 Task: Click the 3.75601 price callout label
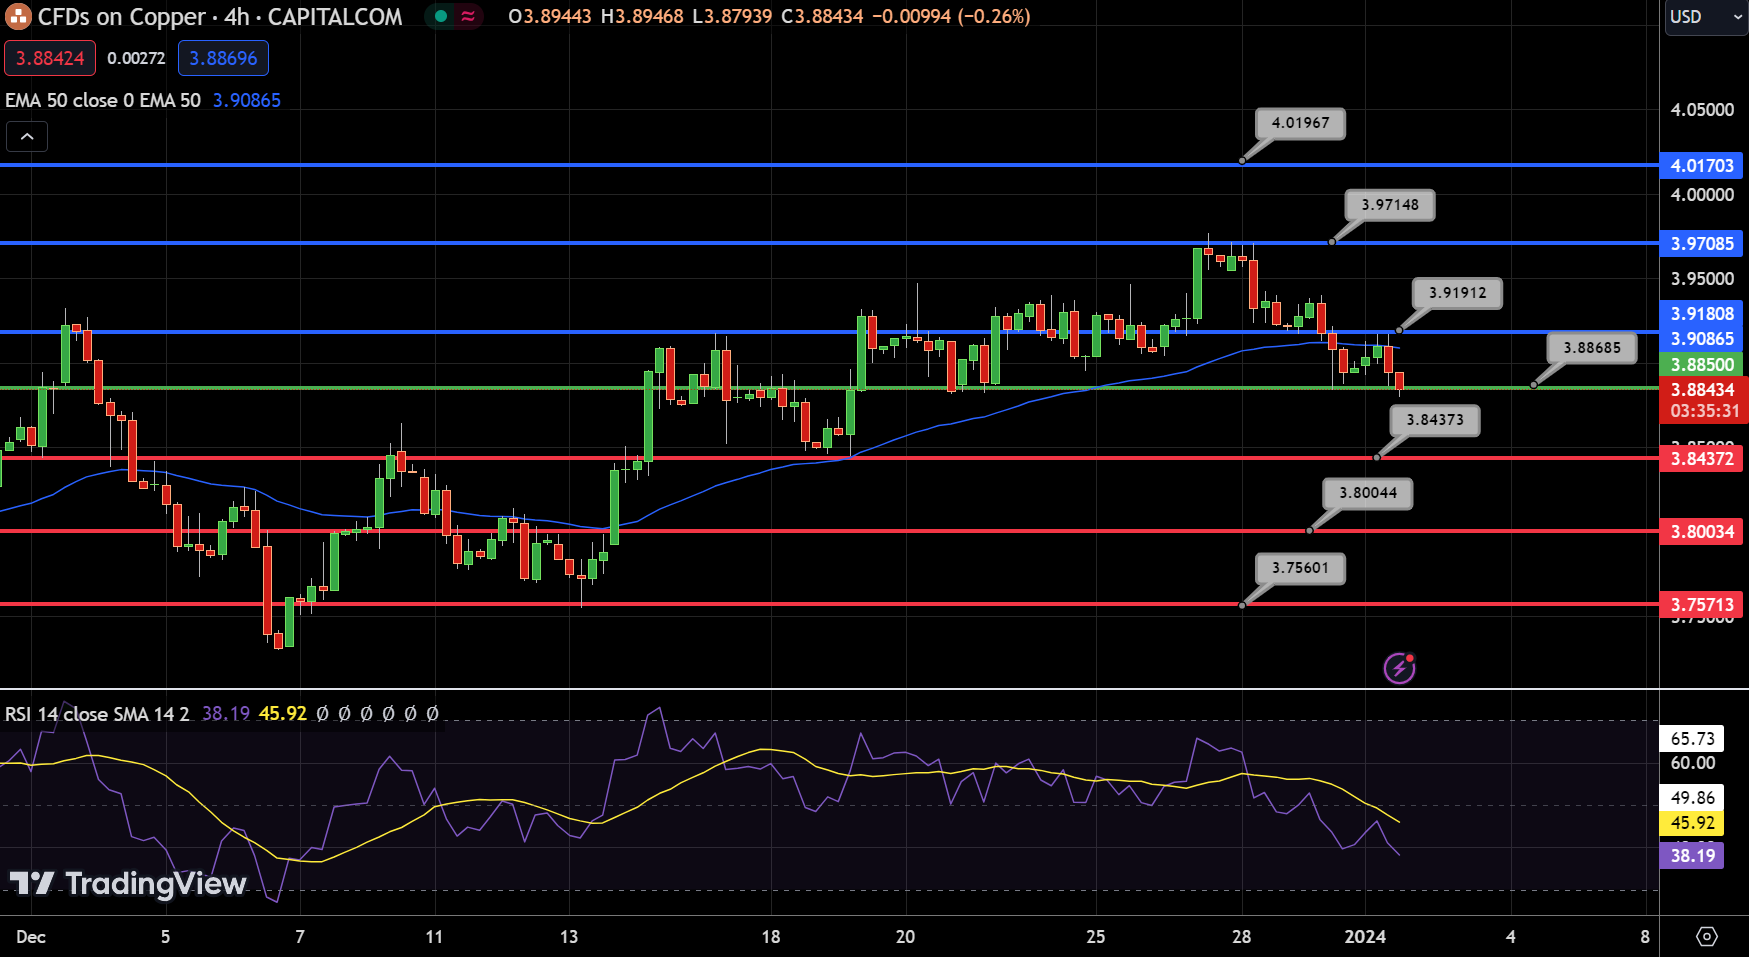tap(1300, 568)
